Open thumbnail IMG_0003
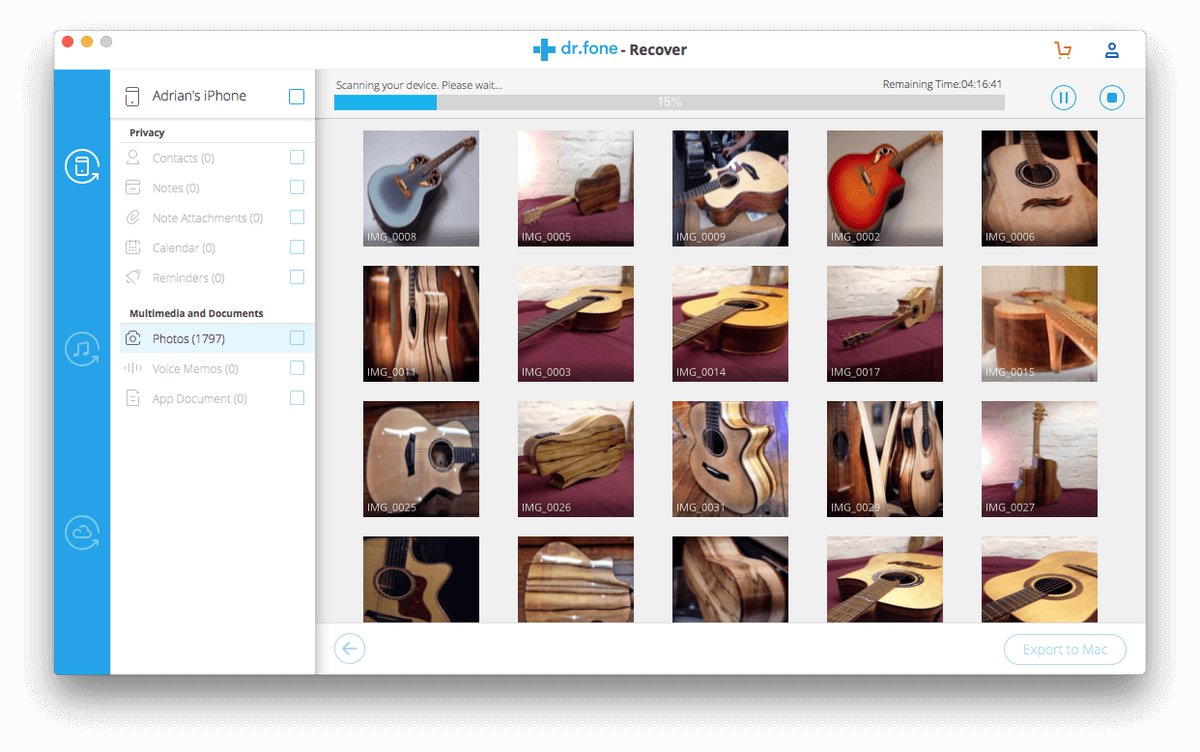Screen dimensions: 1200x752 [x=575, y=324]
